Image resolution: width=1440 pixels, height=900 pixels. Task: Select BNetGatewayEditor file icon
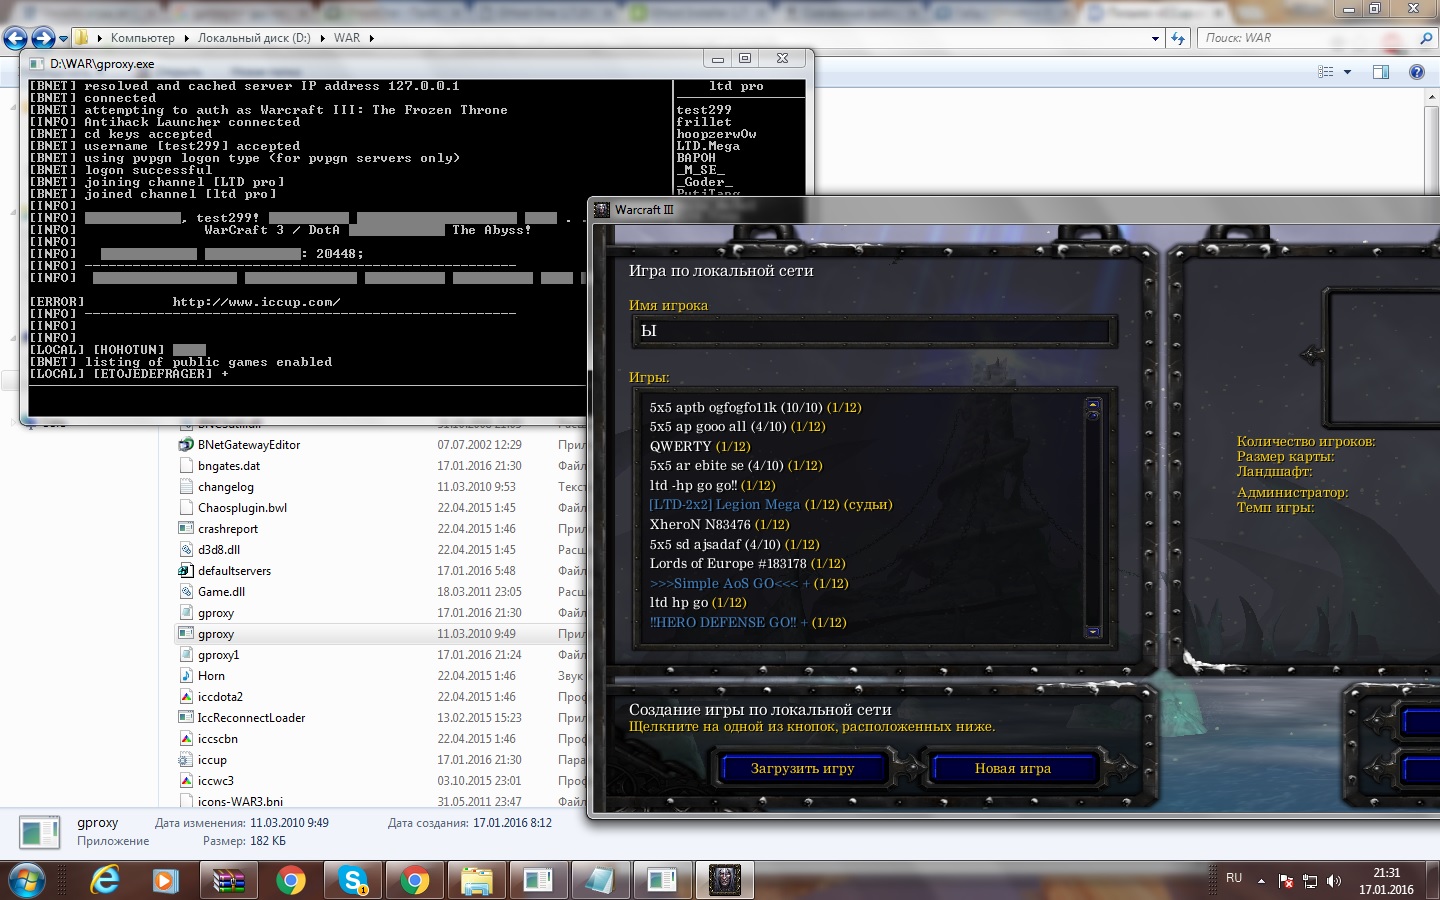pos(186,445)
